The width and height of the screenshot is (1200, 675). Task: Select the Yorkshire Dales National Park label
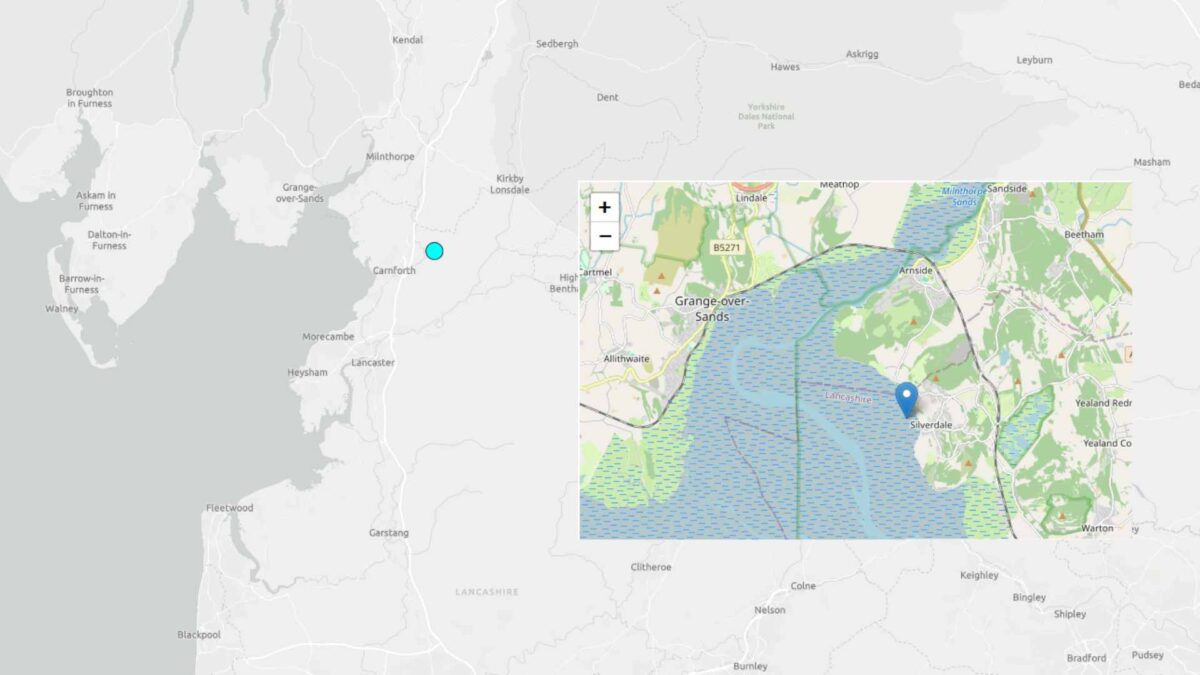766,116
